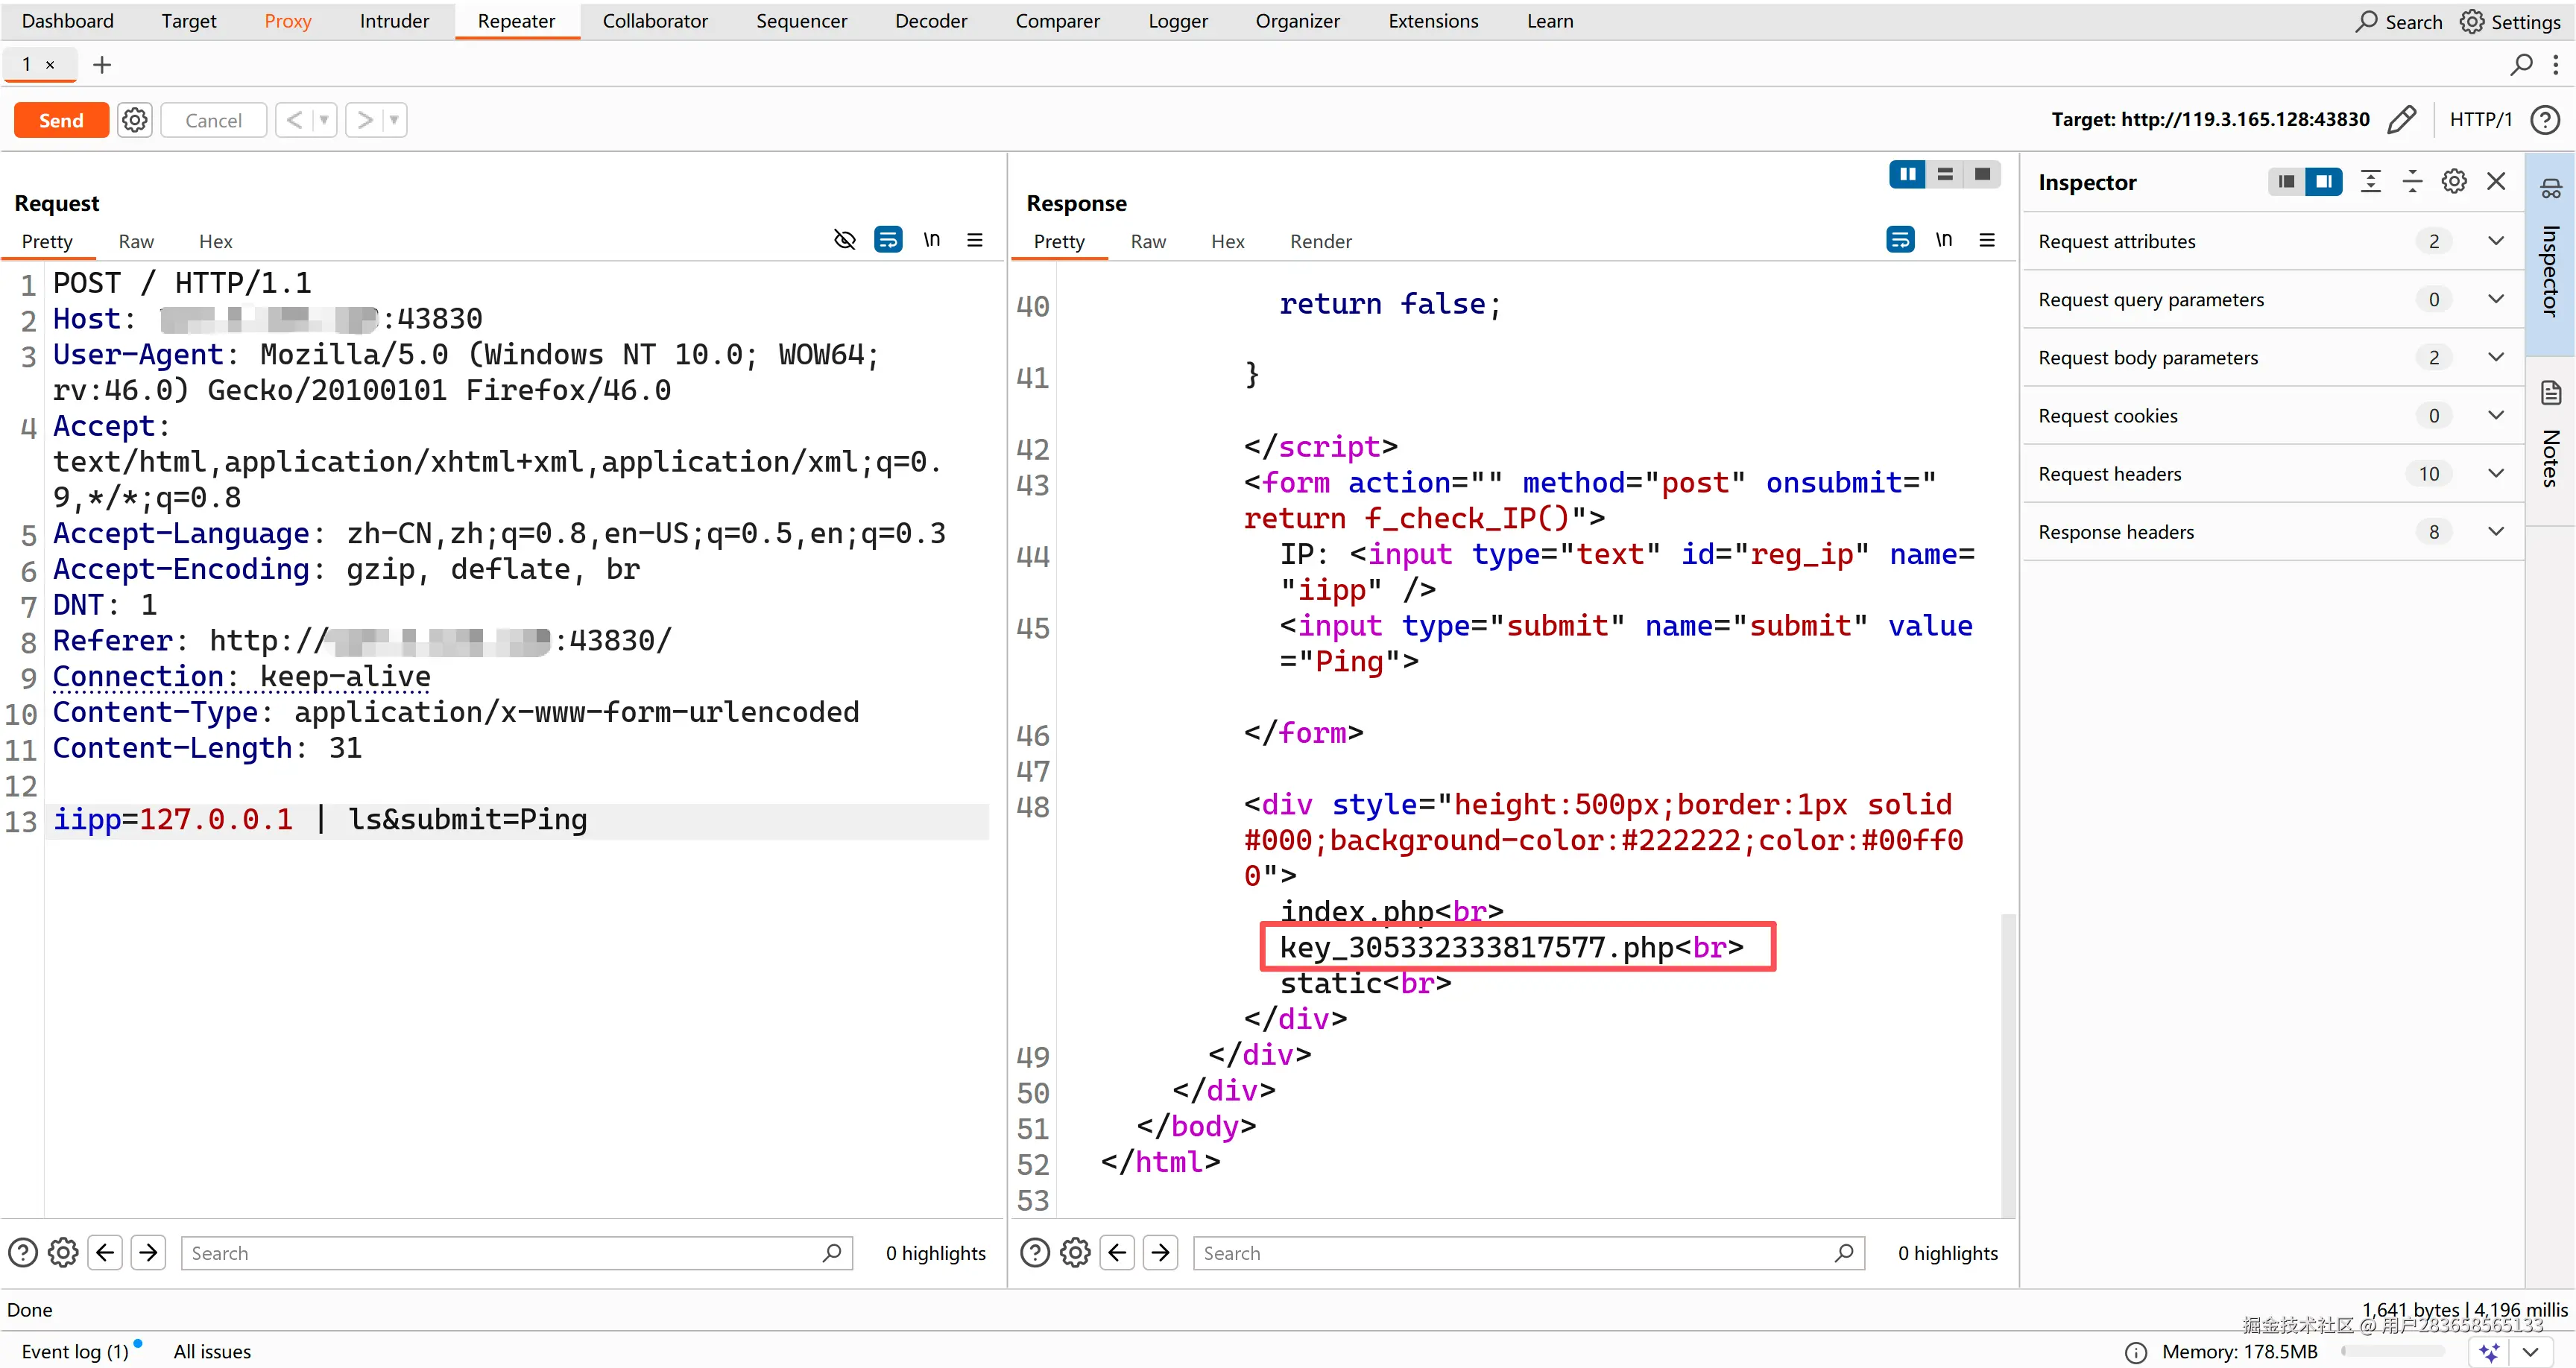Switch to the Intruder tab
This screenshot has width=2576, height=1368.
(393, 21)
